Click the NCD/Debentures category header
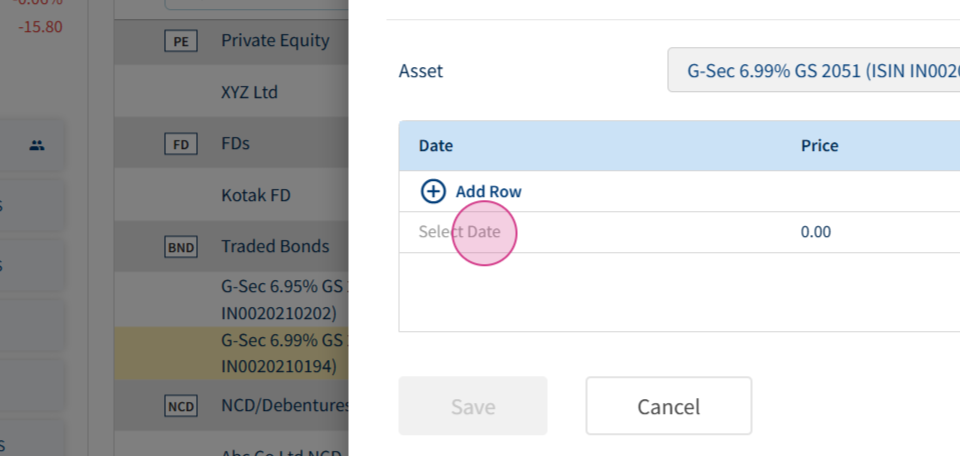Screen dimensions: 960x456 point(285,405)
